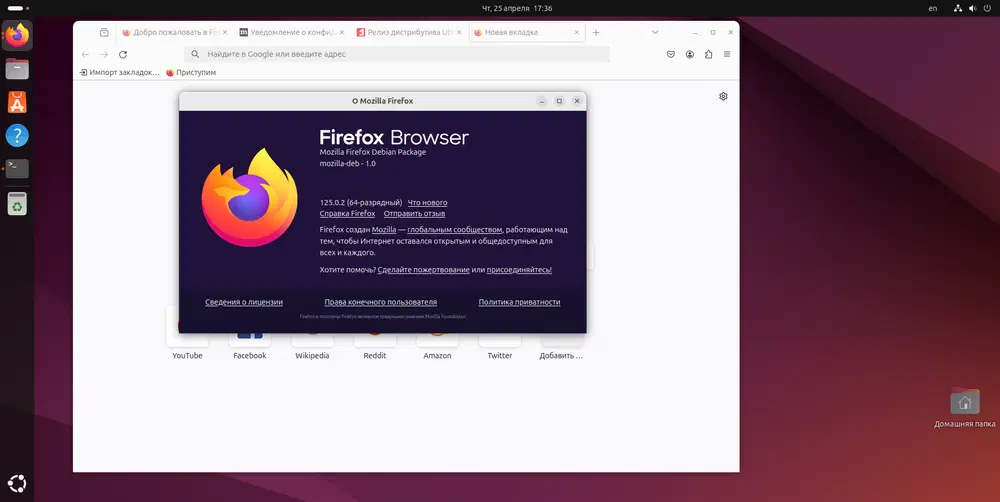Click the Firefox logo in the About dialog
The image size is (1000, 502).
click(x=249, y=198)
